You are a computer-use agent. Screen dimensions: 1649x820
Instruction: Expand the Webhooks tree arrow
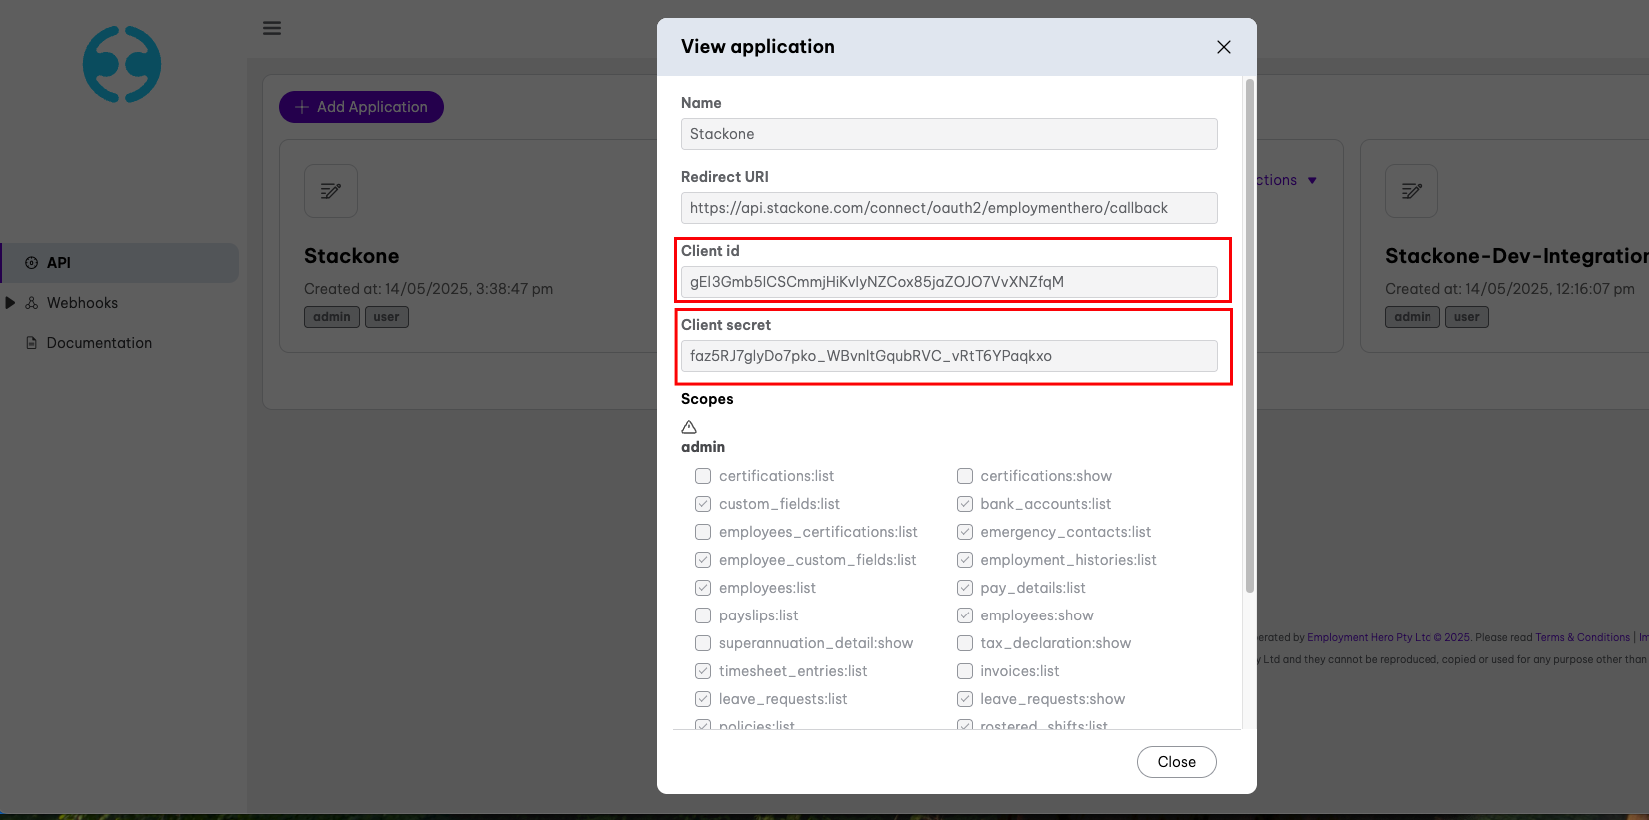click(x=10, y=303)
